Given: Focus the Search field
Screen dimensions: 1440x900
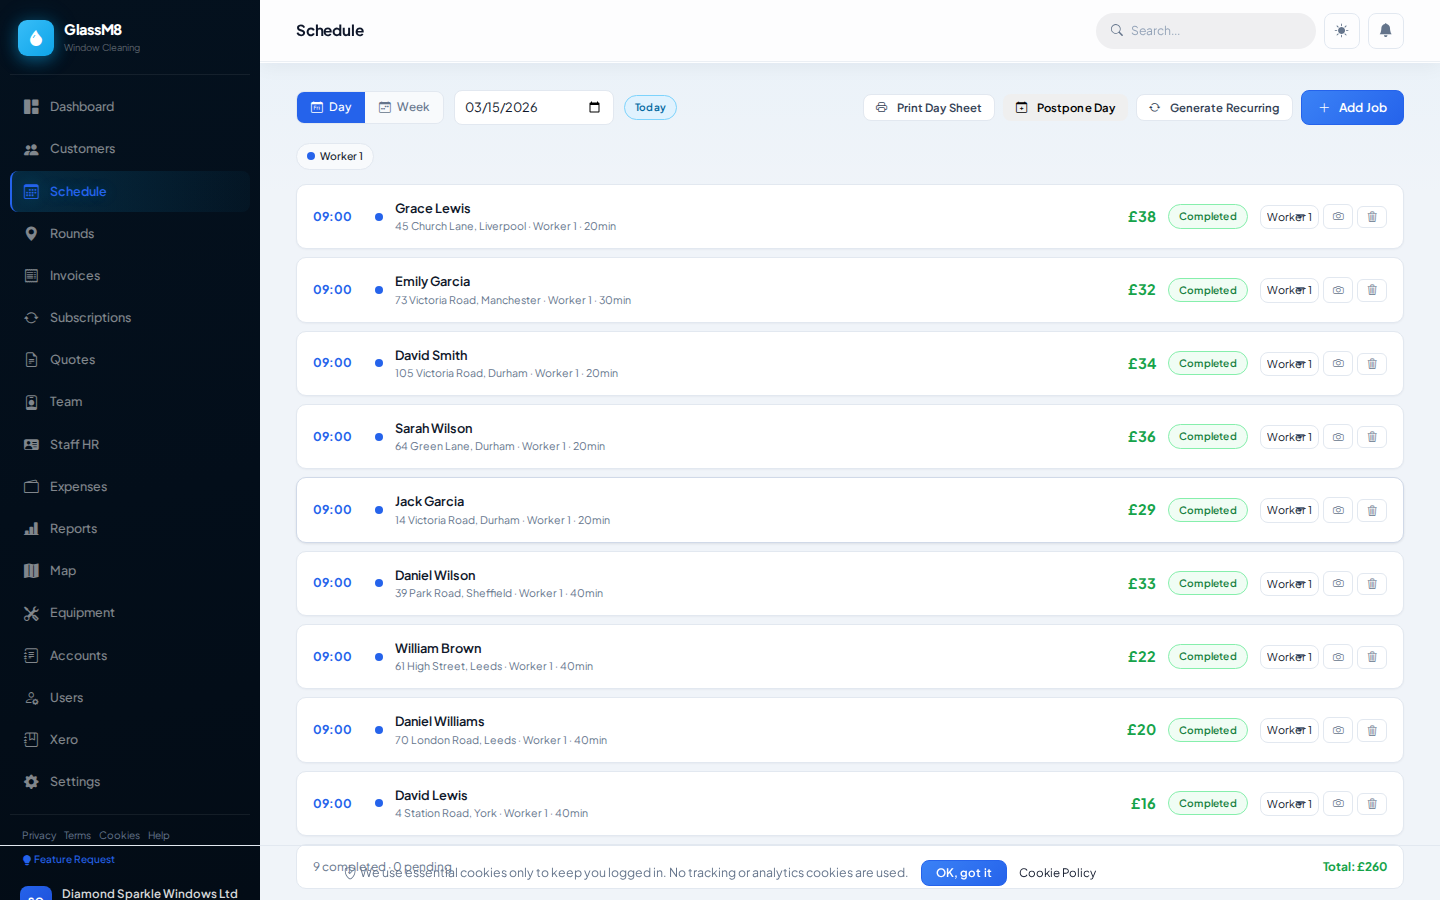Looking at the screenshot, I should [x=1206, y=31].
